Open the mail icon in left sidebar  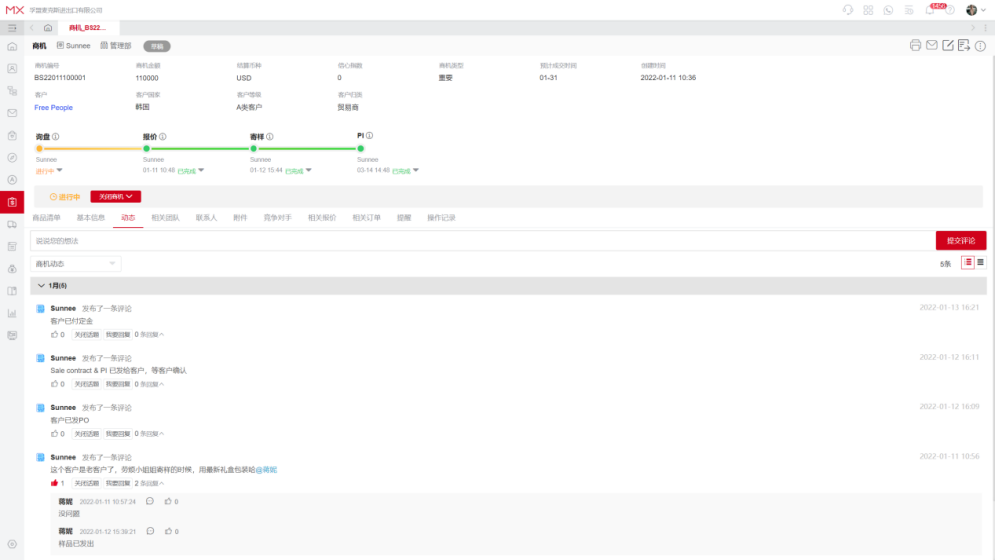pos(12,113)
